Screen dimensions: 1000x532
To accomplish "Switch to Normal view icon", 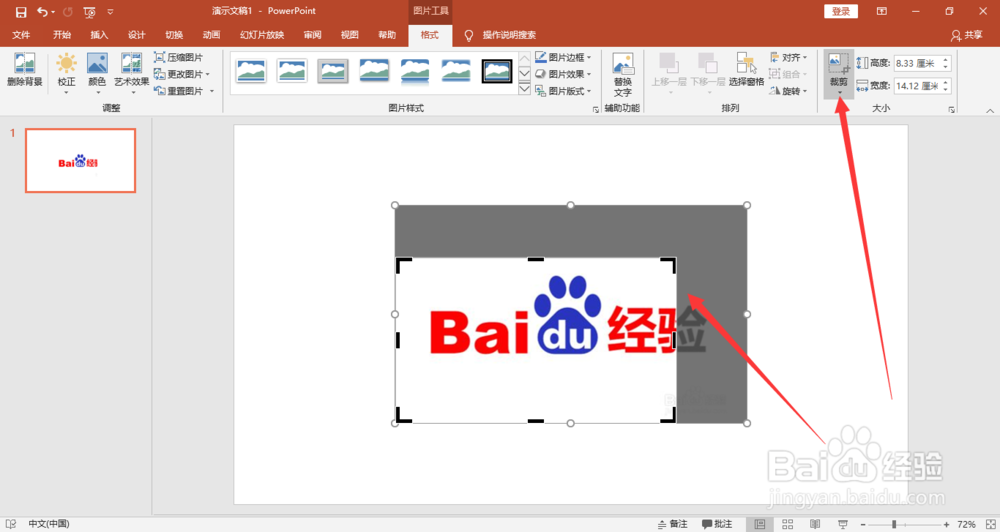I will (x=760, y=524).
